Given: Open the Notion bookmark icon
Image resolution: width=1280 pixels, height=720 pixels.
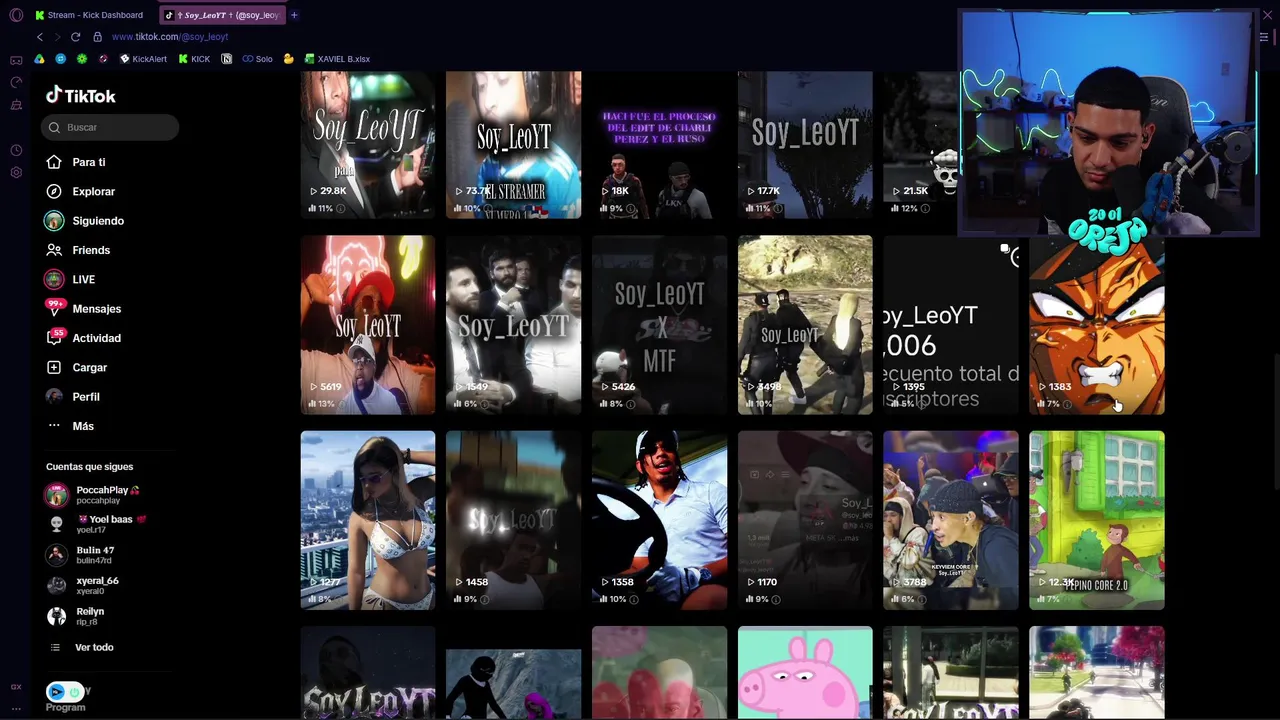Looking at the screenshot, I should point(226,59).
